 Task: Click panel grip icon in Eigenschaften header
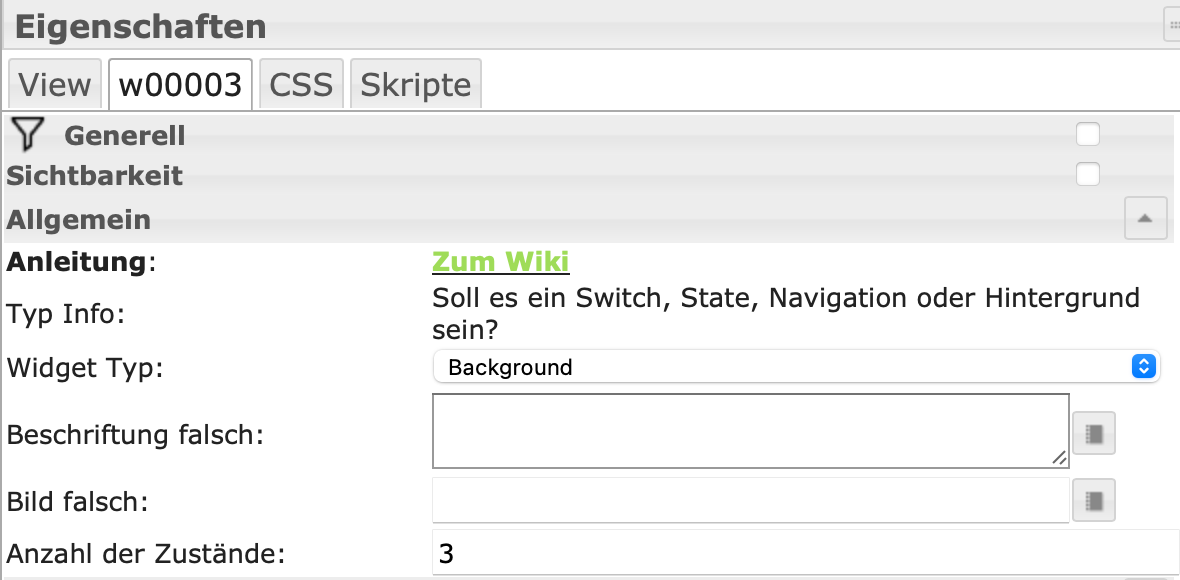(1172, 25)
